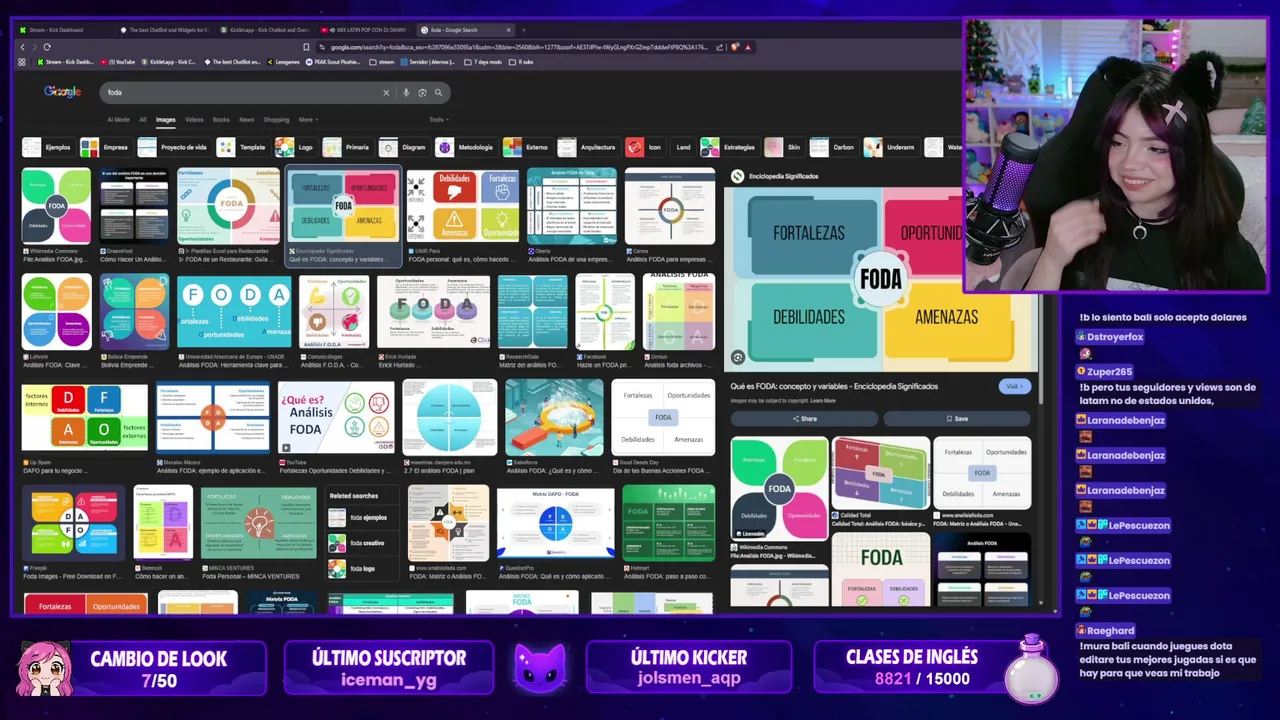The width and height of the screenshot is (1280, 720).
Task: Clear the search box with X
Action: (x=386, y=93)
